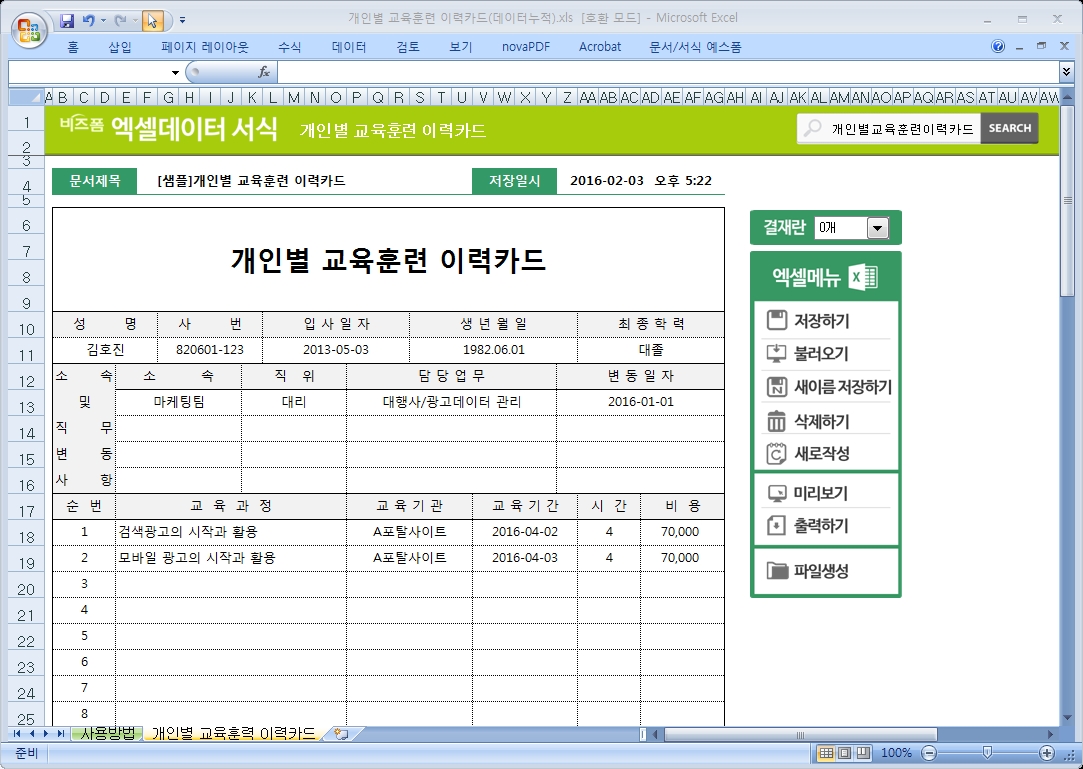Click the insert new worksheet tab icon

point(342,734)
